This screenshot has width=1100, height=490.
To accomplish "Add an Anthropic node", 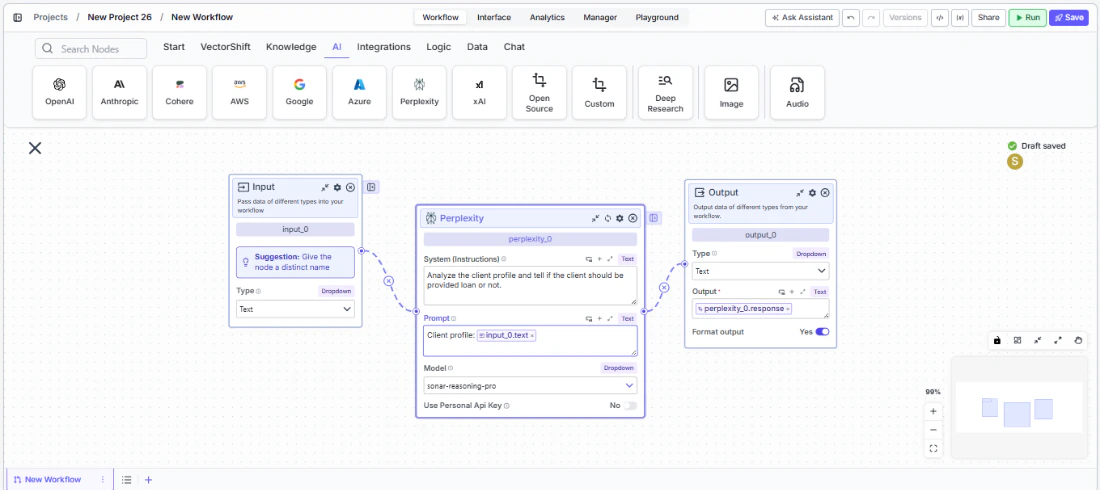I will [x=119, y=93].
